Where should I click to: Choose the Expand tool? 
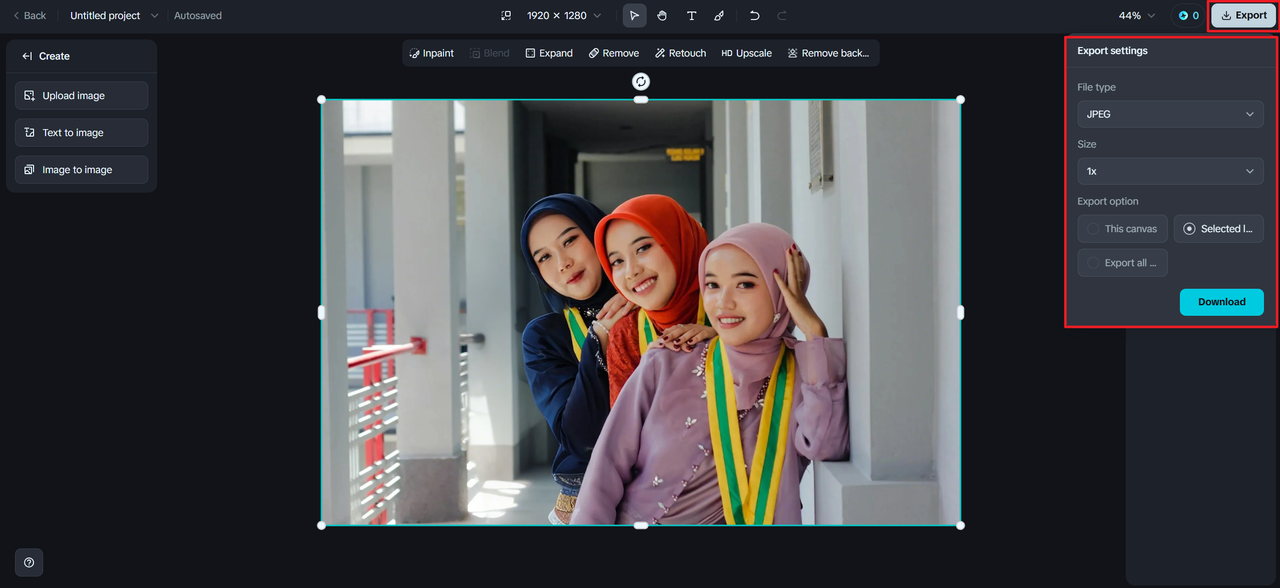click(549, 53)
